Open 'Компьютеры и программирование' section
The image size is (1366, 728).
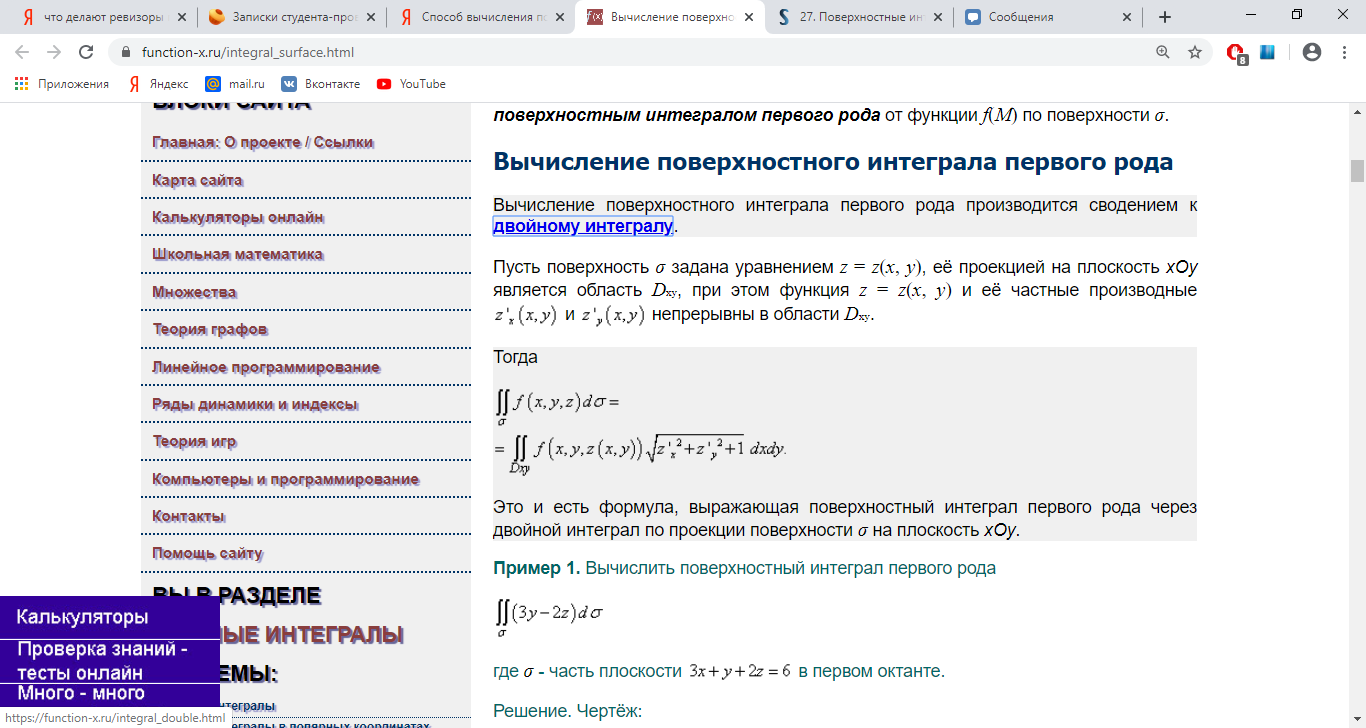click(x=286, y=479)
